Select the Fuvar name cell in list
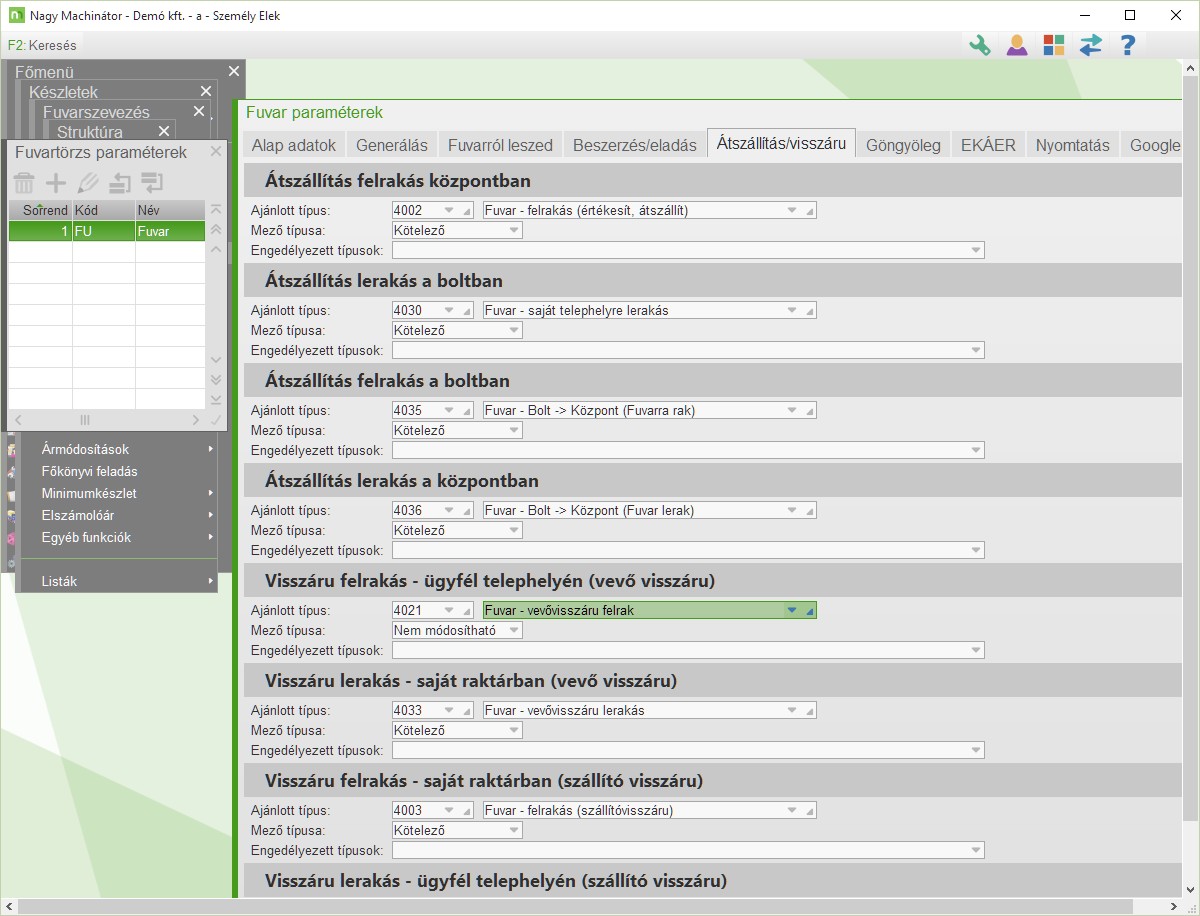 pos(170,231)
